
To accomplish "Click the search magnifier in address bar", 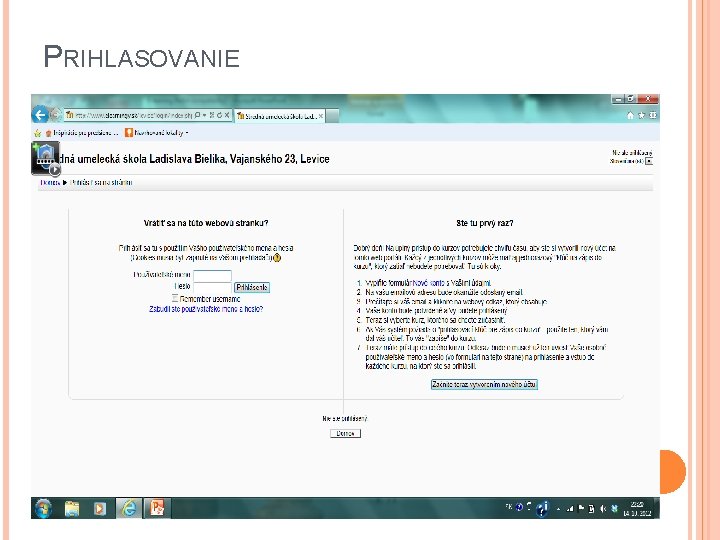I will (197, 115).
